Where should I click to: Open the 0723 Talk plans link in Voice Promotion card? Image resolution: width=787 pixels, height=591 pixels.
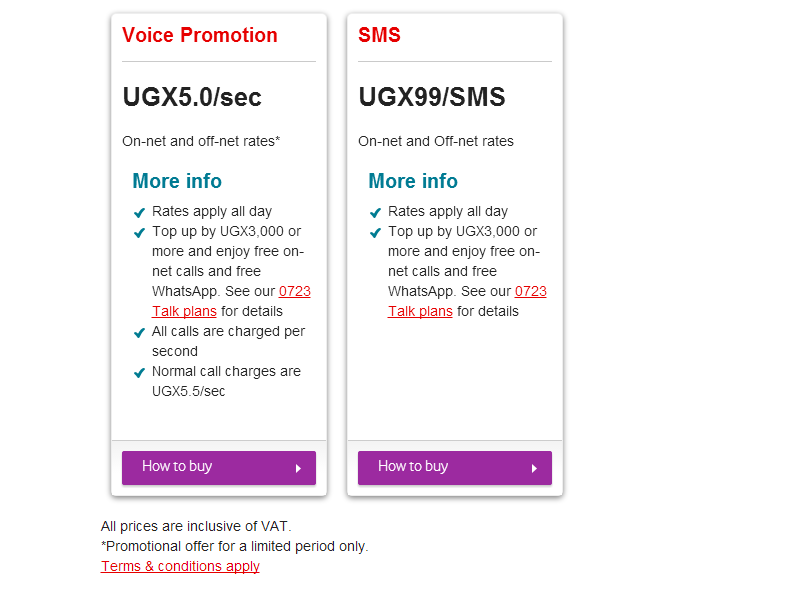(185, 311)
